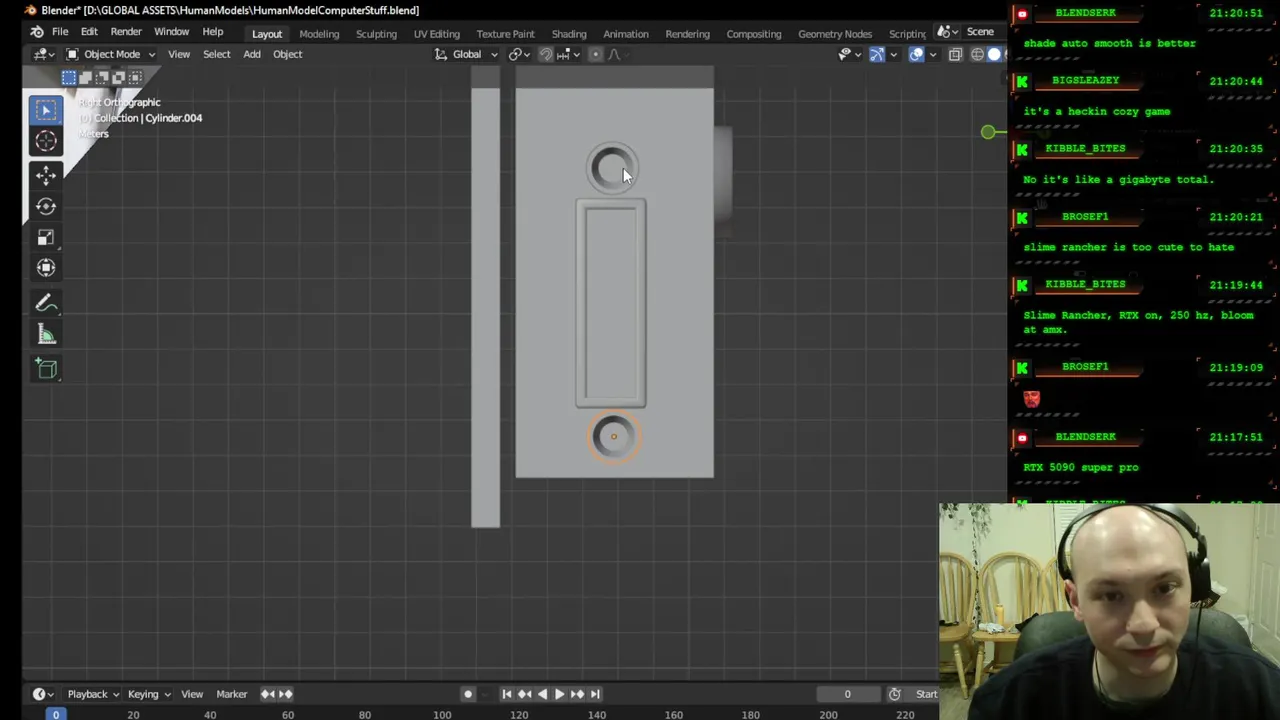Switch to the Shading workspace tab
Viewport: 1280px width, 720px height.
[x=569, y=33]
